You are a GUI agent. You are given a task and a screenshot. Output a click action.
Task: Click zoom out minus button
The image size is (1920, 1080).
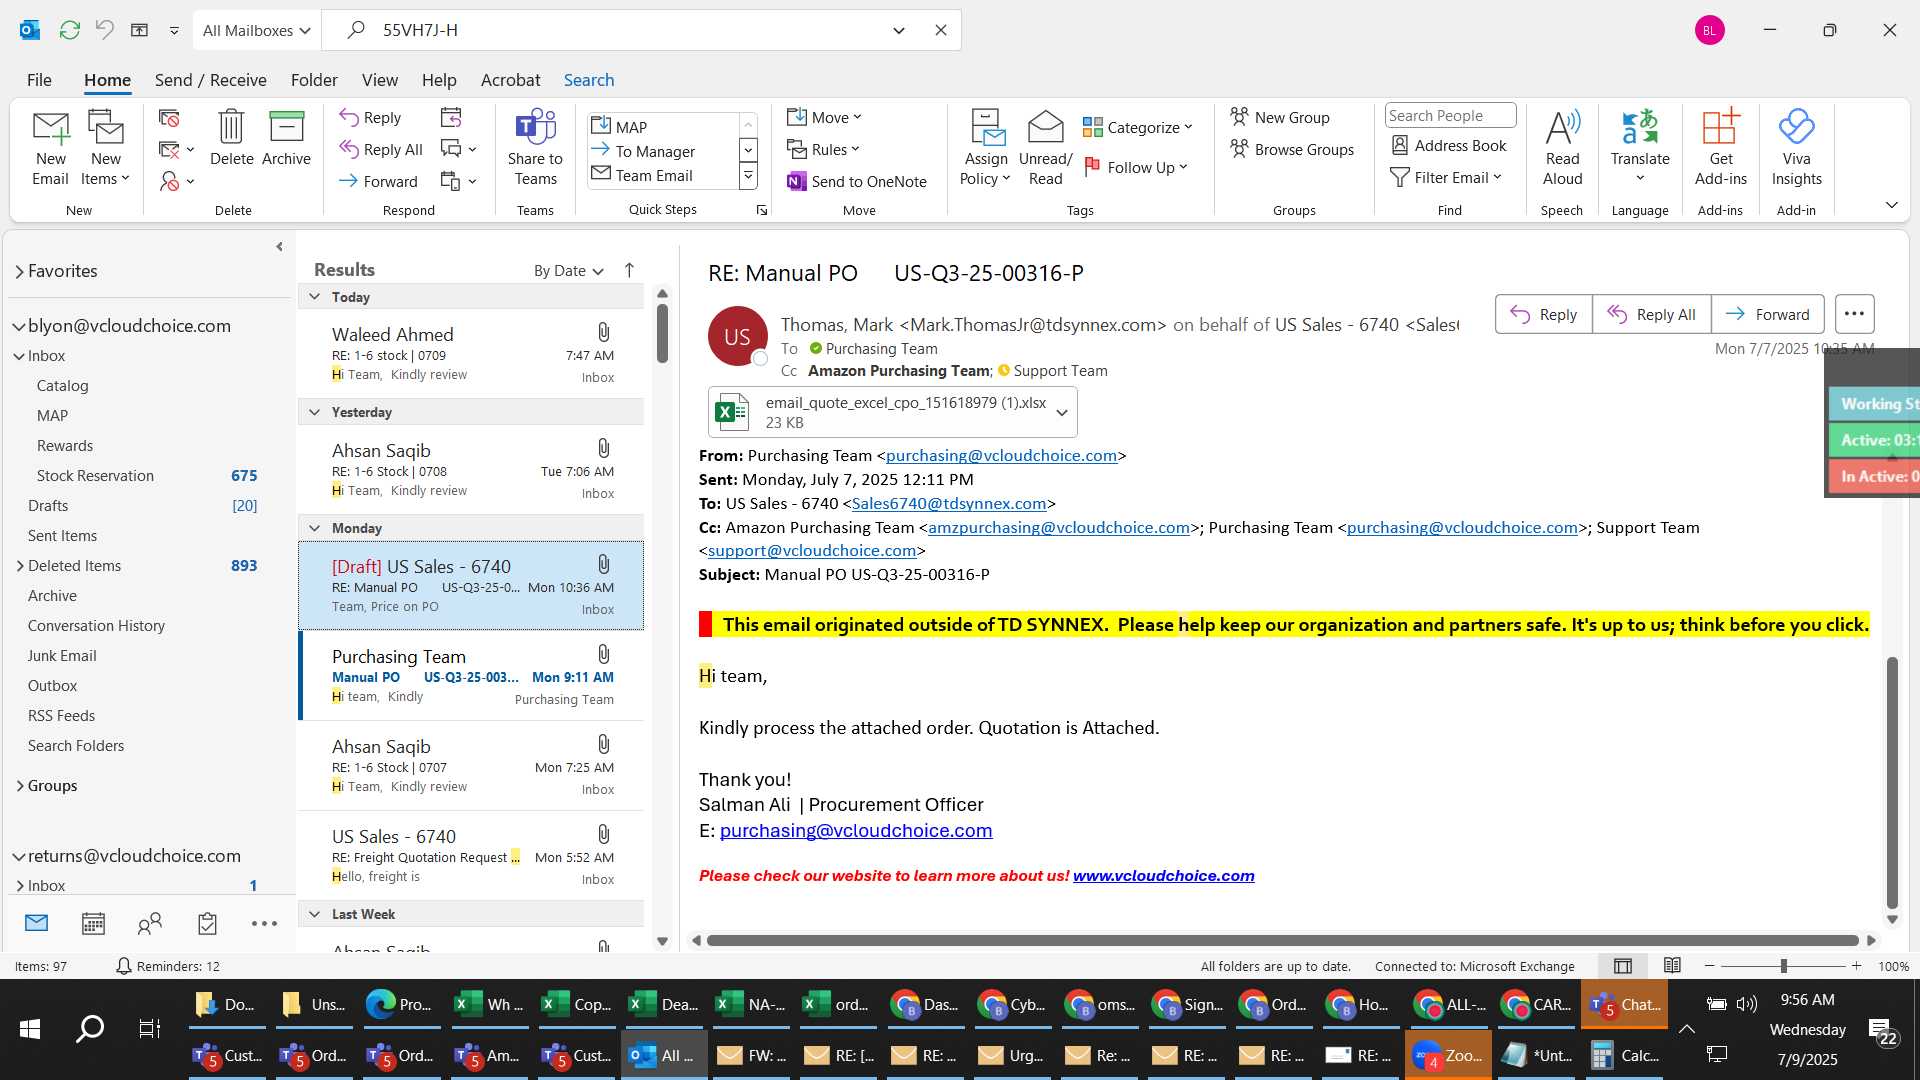pyautogui.click(x=1709, y=966)
